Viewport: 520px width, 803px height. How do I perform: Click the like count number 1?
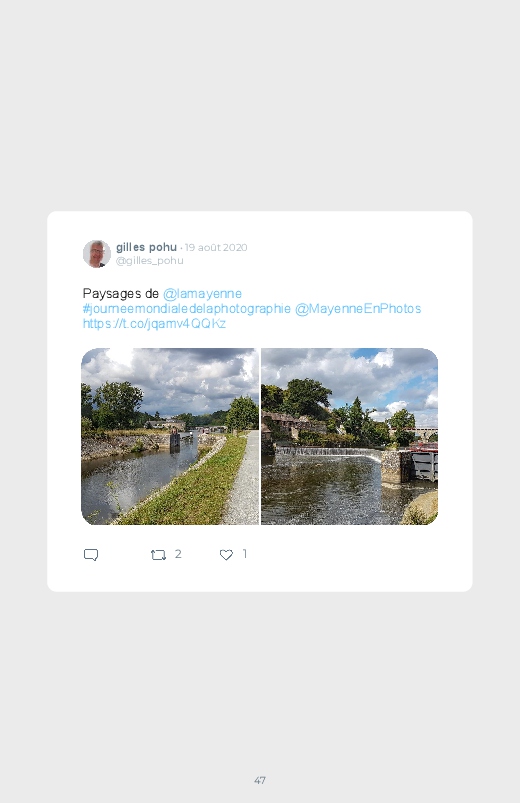pyautogui.click(x=245, y=554)
